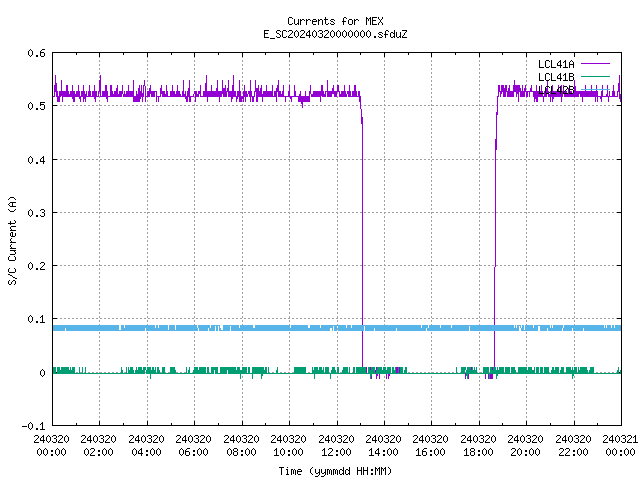Select the LCL41A legend label
This screenshot has height=480, width=640.
pyautogui.click(x=556, y=64)
